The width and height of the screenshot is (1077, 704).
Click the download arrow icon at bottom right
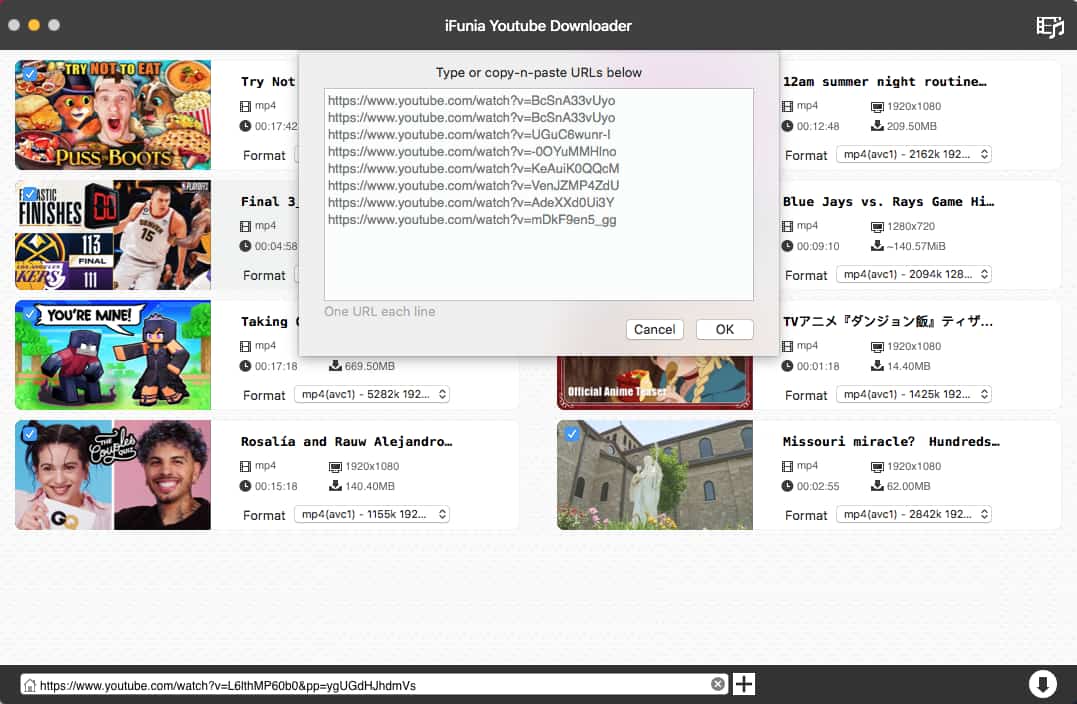tap(1042, 684)
